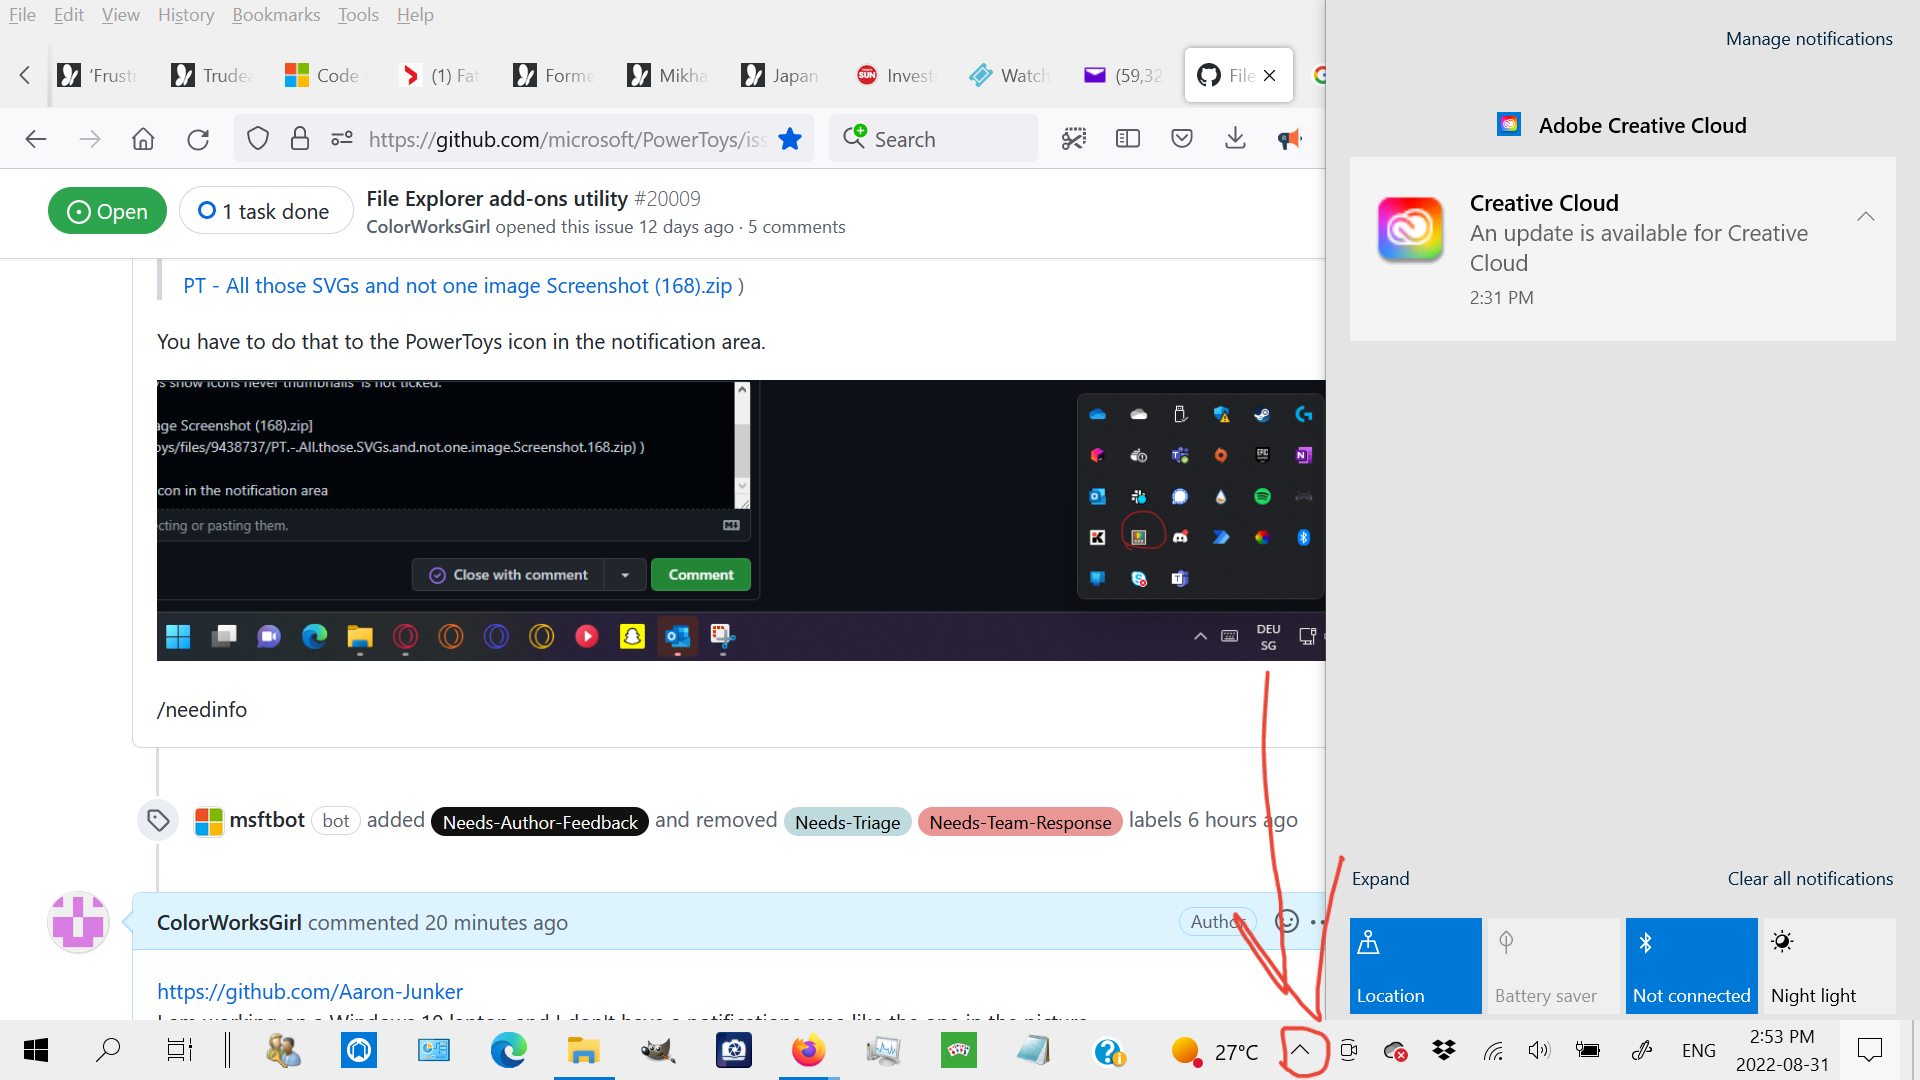Open the Downloads panel in Firefox
Screen dimensions: 1920x1080
(1235, 138)
